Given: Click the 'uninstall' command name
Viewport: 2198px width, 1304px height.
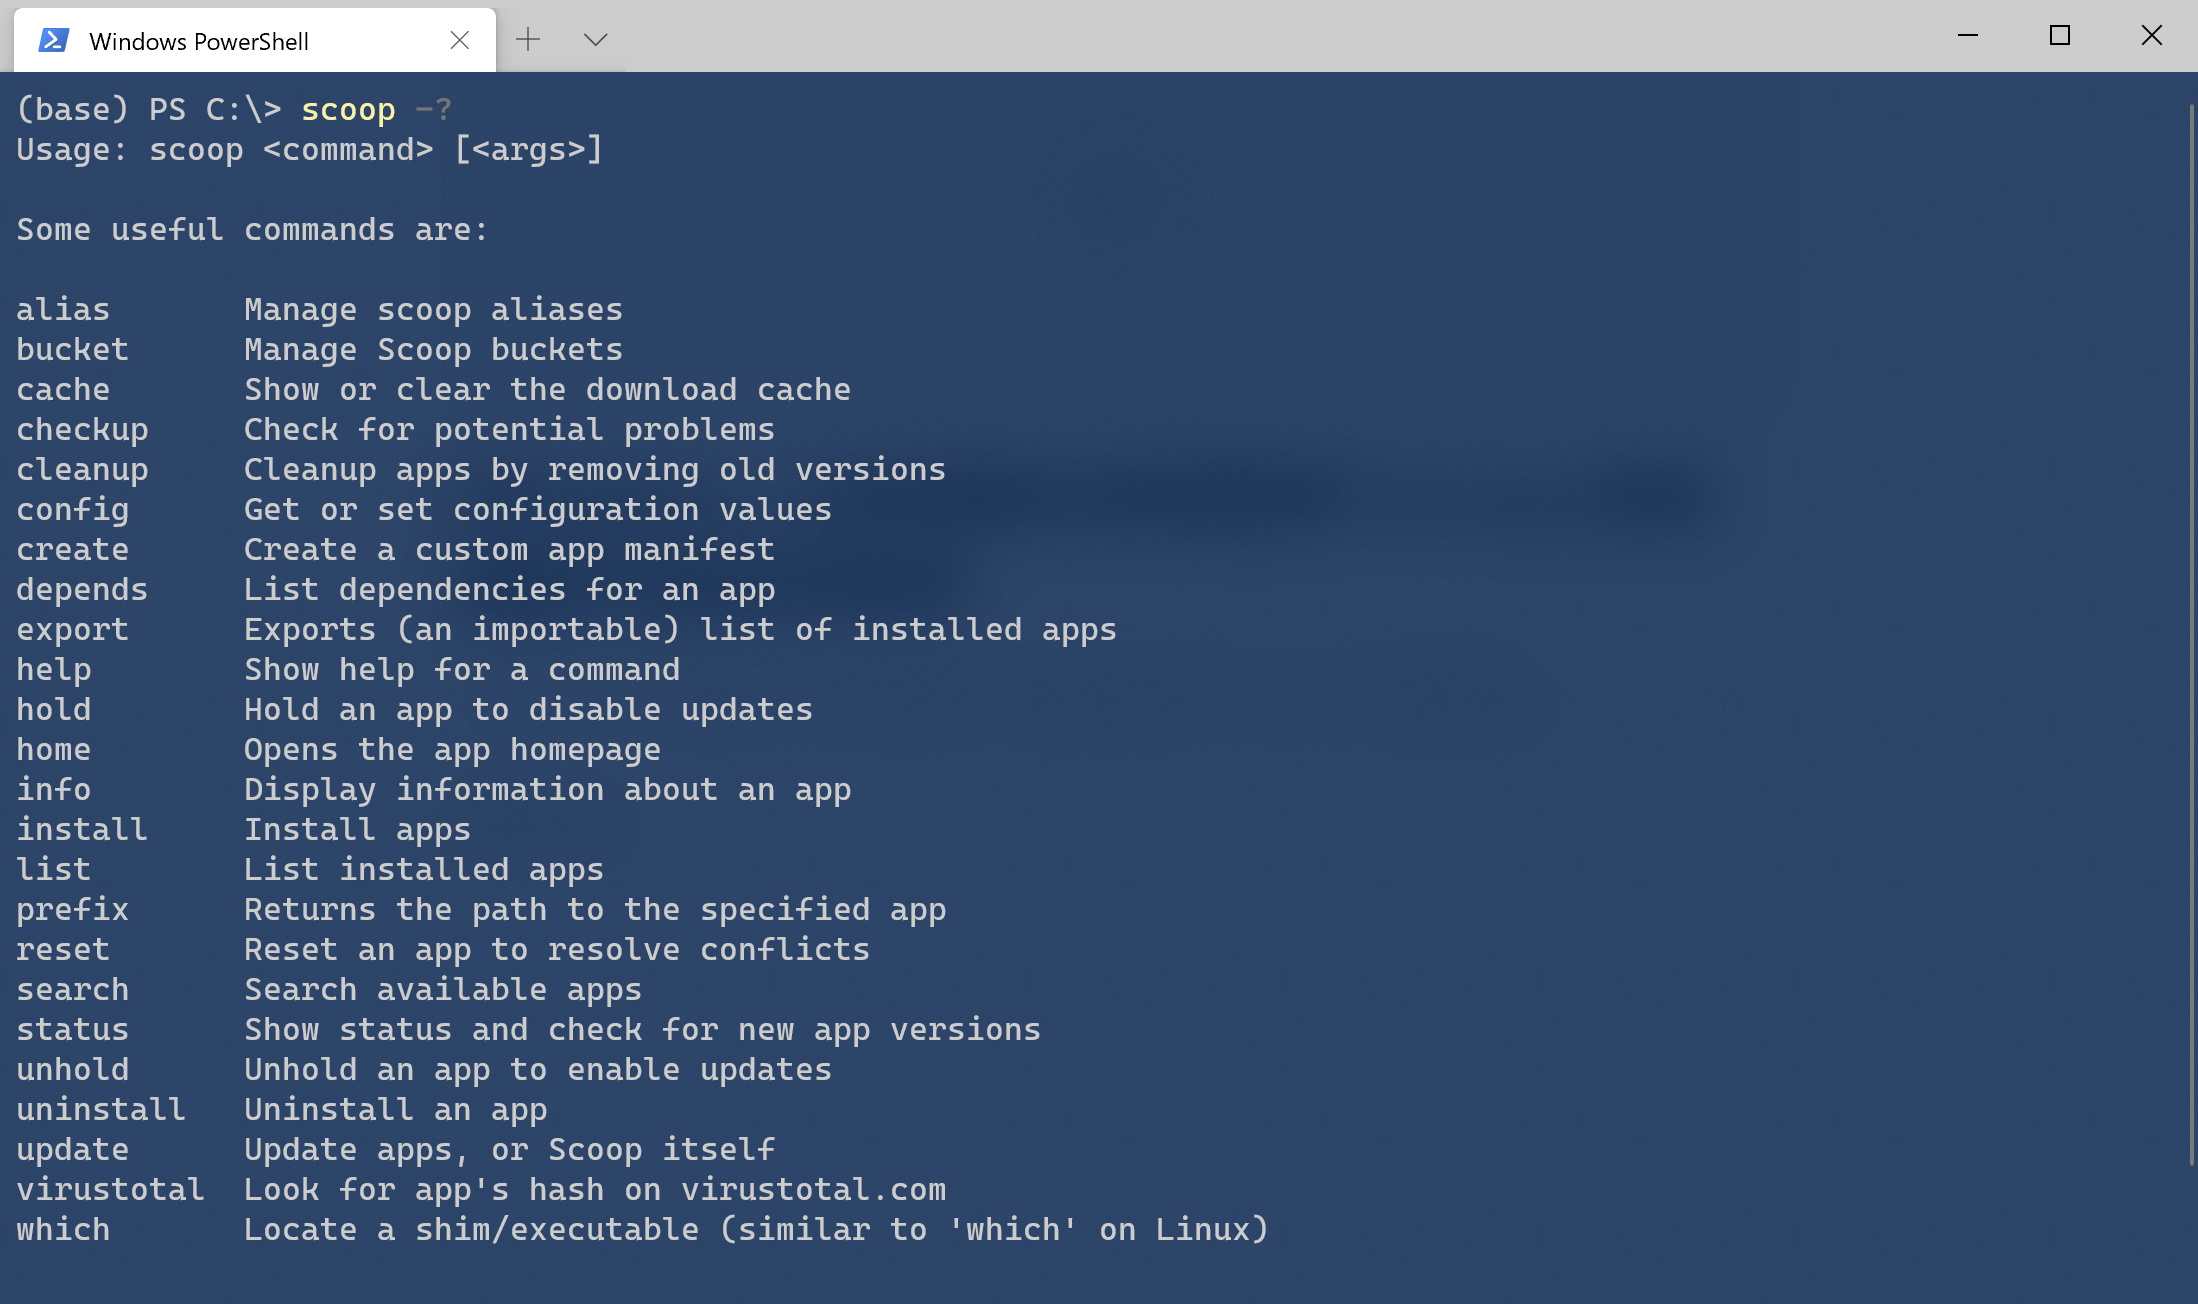Looking at the screenshot, I should [x=101, y=1109].
